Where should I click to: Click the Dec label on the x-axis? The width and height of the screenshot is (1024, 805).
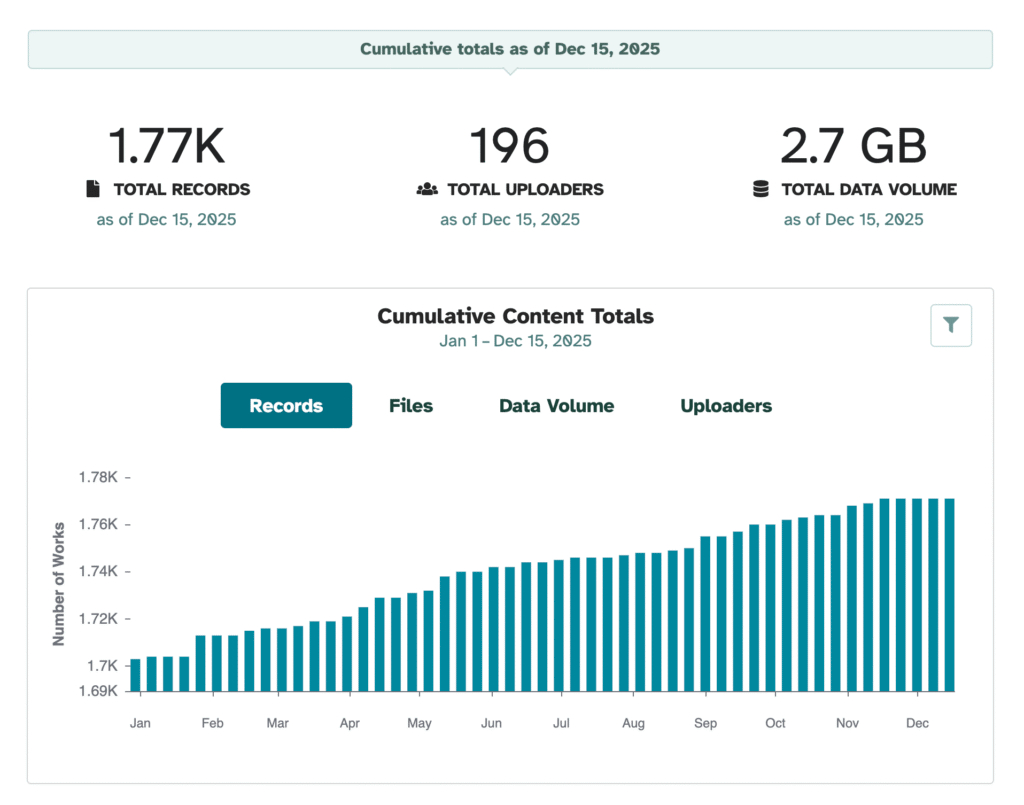coord(917,723)
